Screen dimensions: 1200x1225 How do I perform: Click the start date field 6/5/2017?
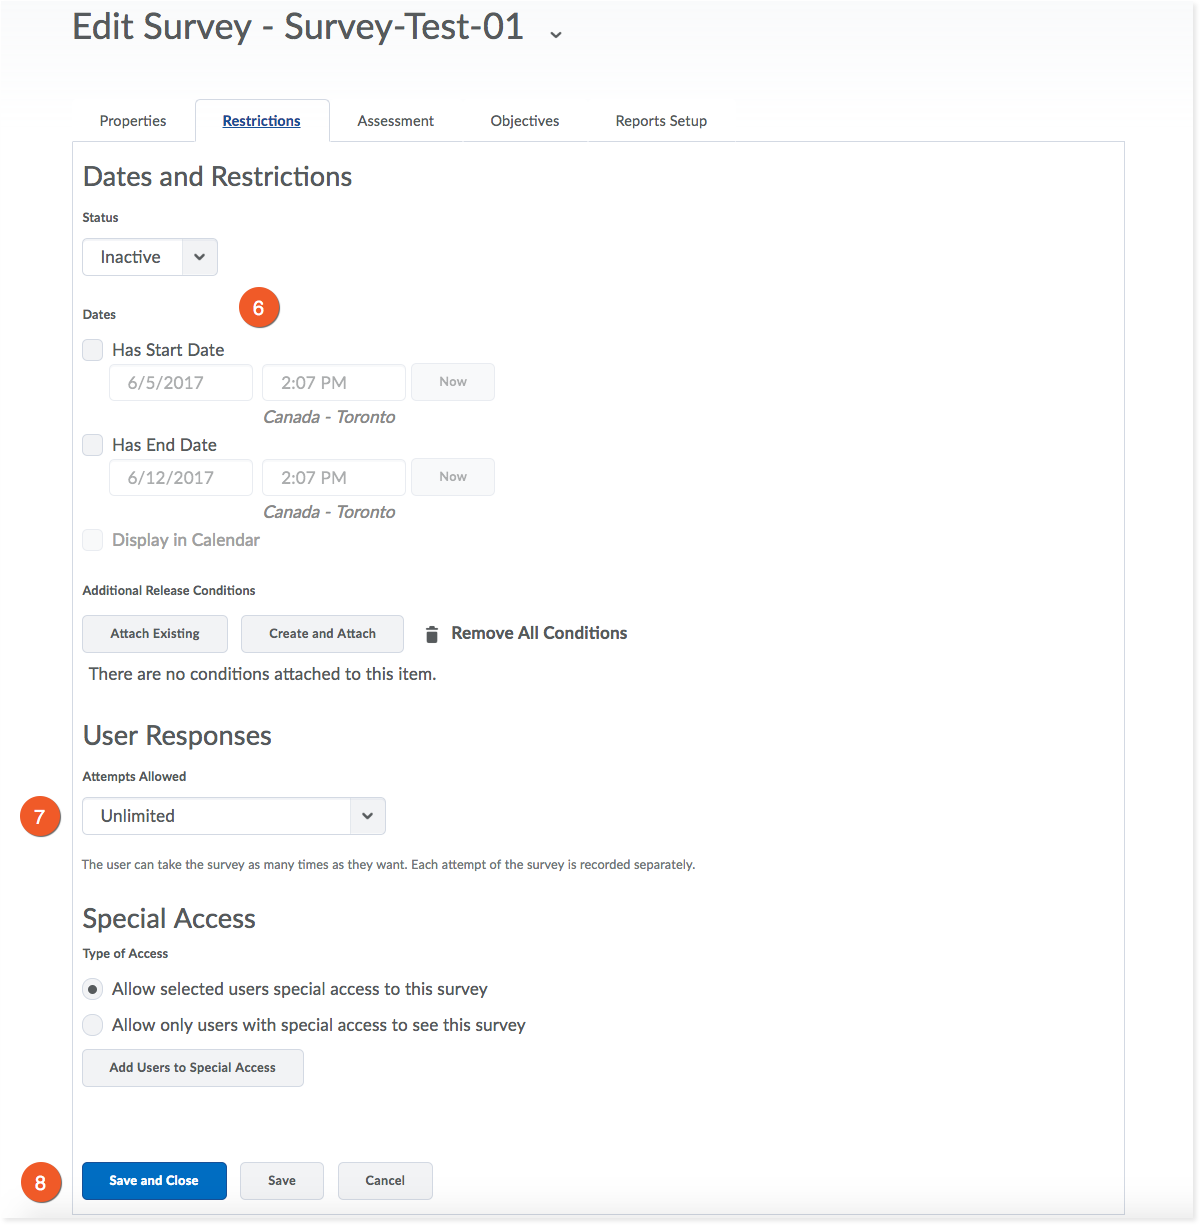tap(181, 383)
